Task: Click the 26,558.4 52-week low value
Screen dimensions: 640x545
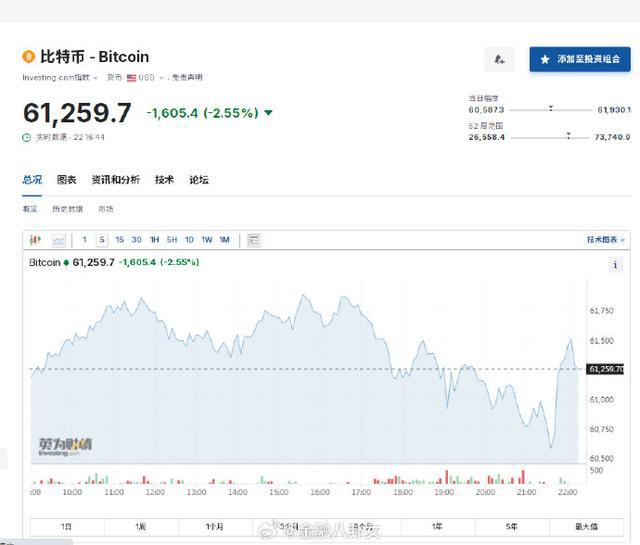Action: pyautogui.click(x=487, y=137)
